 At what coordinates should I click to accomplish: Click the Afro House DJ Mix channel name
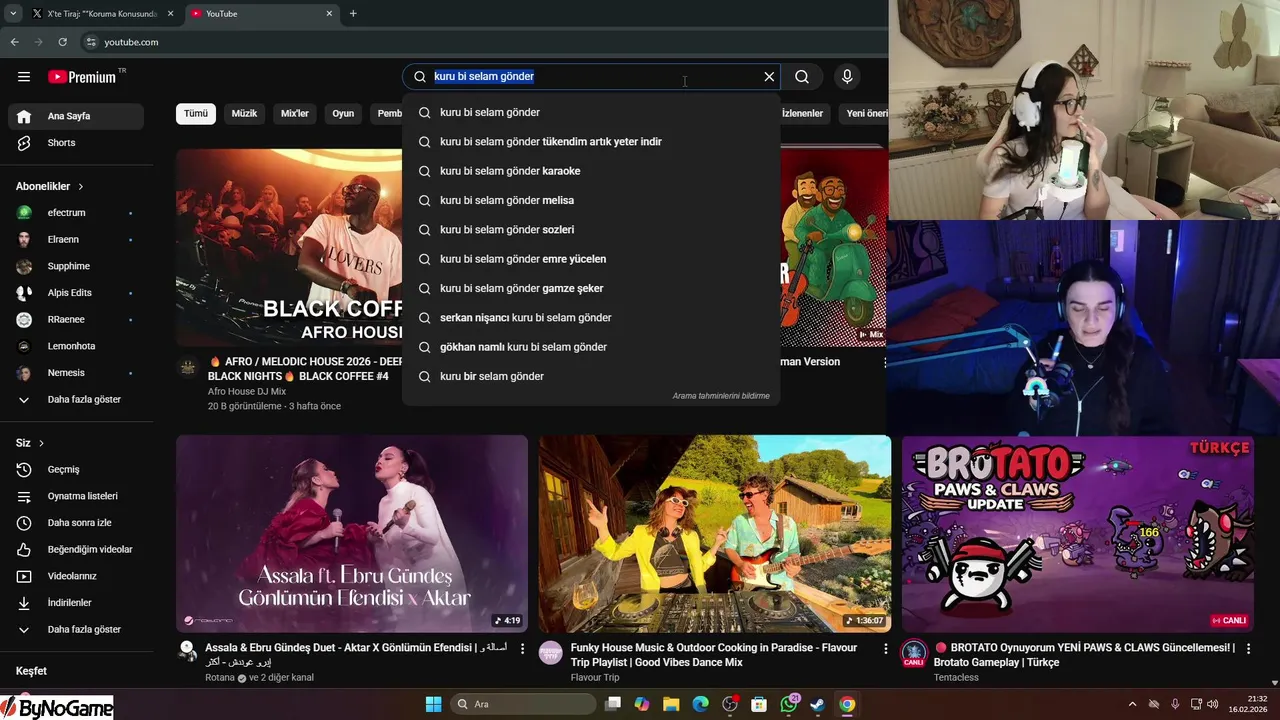247,392
